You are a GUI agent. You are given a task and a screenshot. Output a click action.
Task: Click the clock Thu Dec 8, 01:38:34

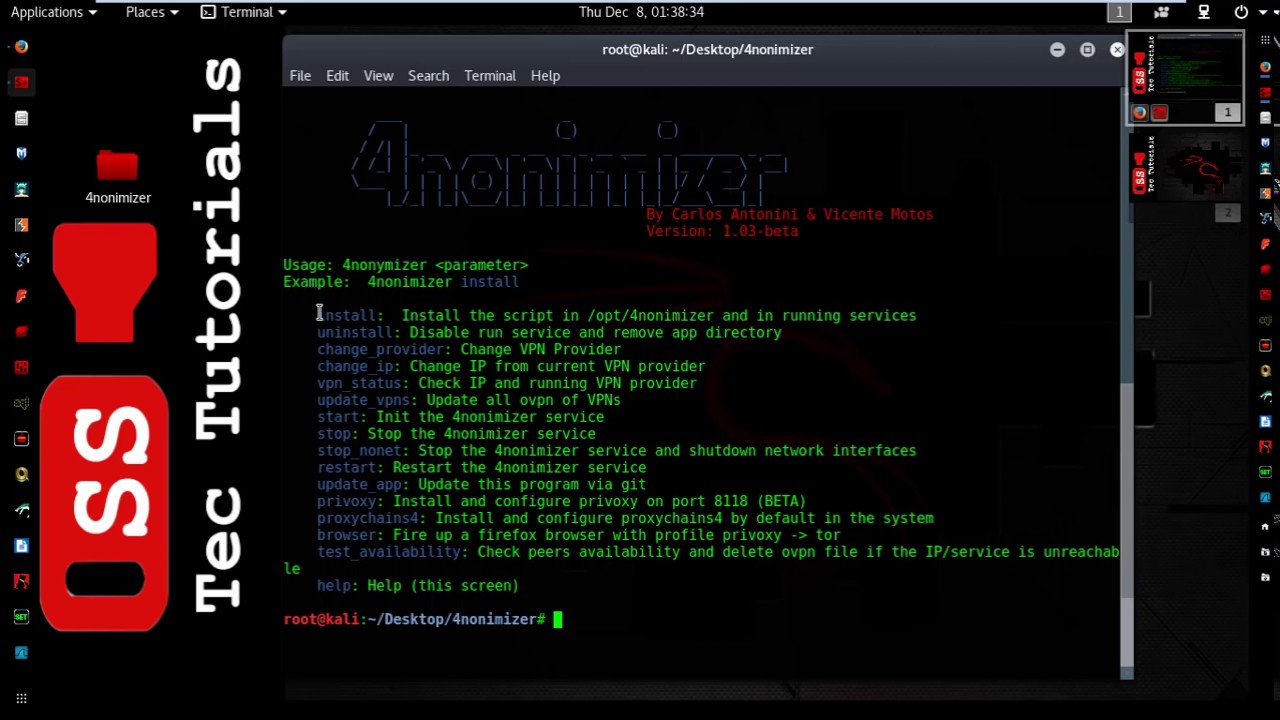(641, 12)
